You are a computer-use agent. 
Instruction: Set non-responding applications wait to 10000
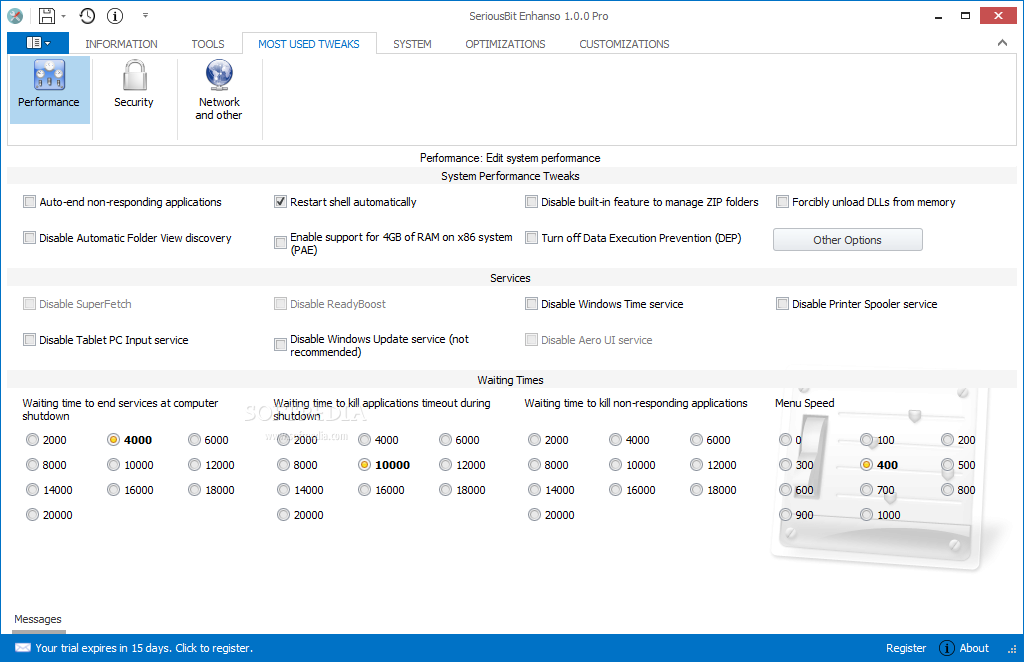tap(615, 465)
